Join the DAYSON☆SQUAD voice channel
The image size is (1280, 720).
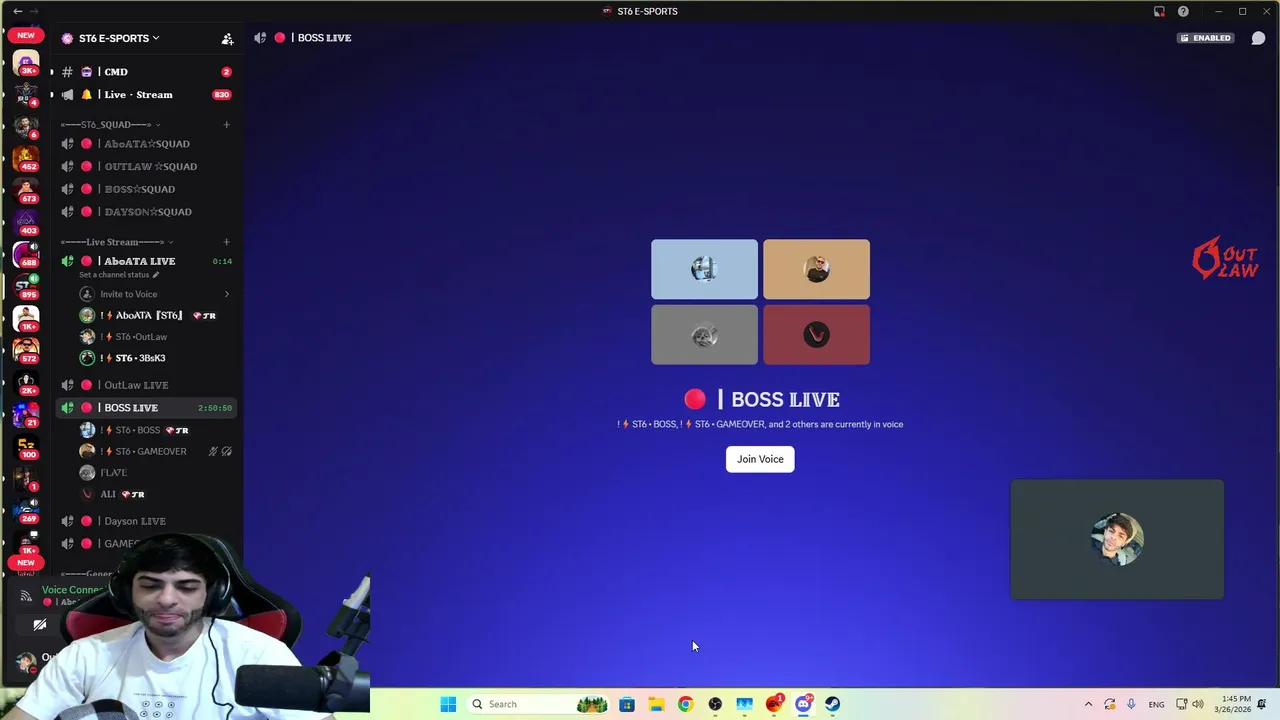146,212
